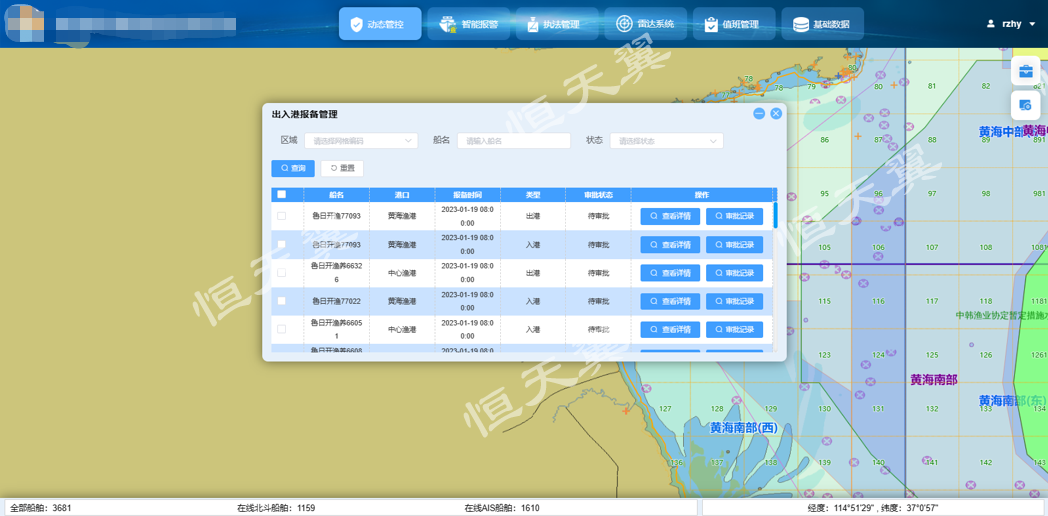Click the layer settings icon below the briefcase
Screen dimensions: 1048x516
click(1026, 105)
